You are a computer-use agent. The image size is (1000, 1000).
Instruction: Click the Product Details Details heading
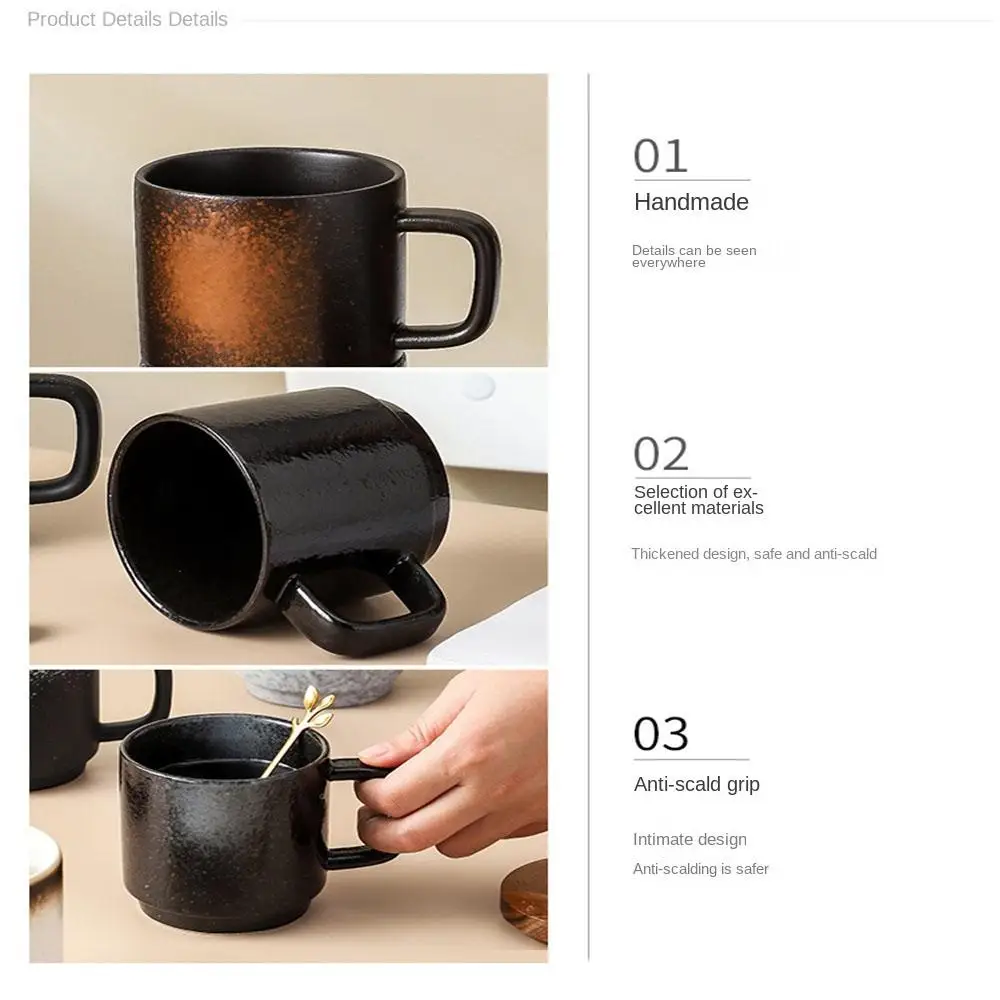(x=127, y=19)
